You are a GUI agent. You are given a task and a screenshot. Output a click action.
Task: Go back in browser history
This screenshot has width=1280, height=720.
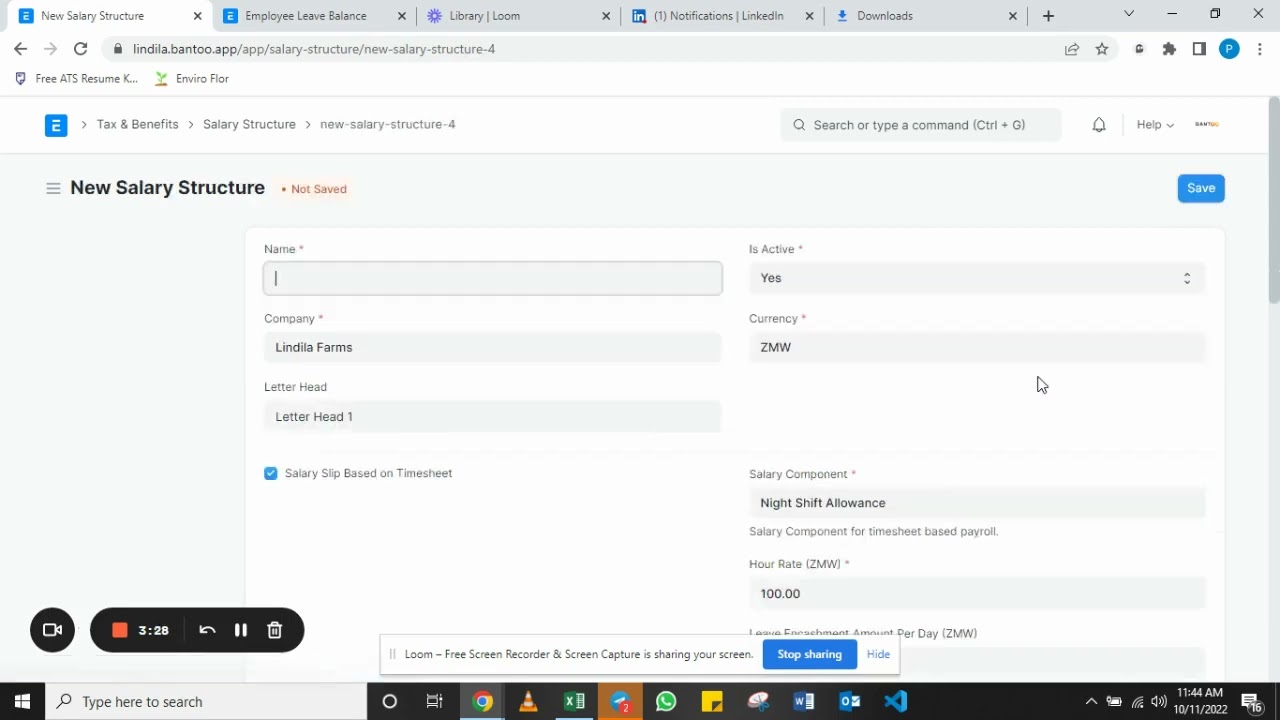(21, 49)
